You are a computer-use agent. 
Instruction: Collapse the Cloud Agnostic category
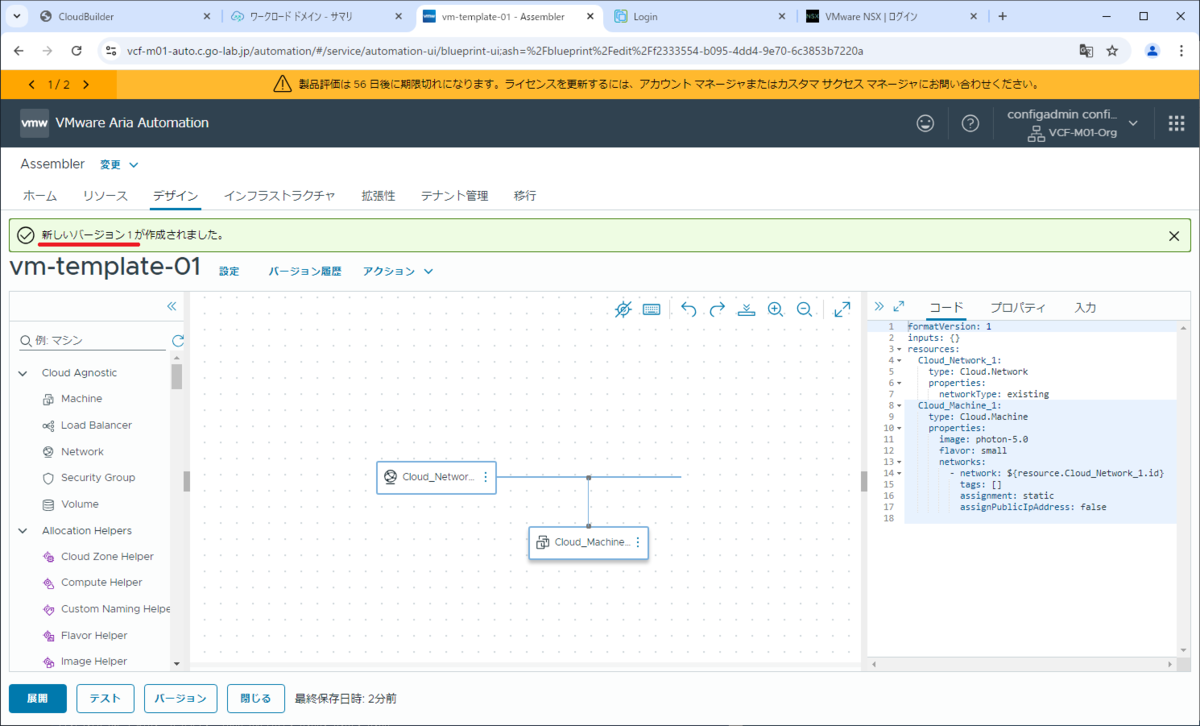[23, 373]
